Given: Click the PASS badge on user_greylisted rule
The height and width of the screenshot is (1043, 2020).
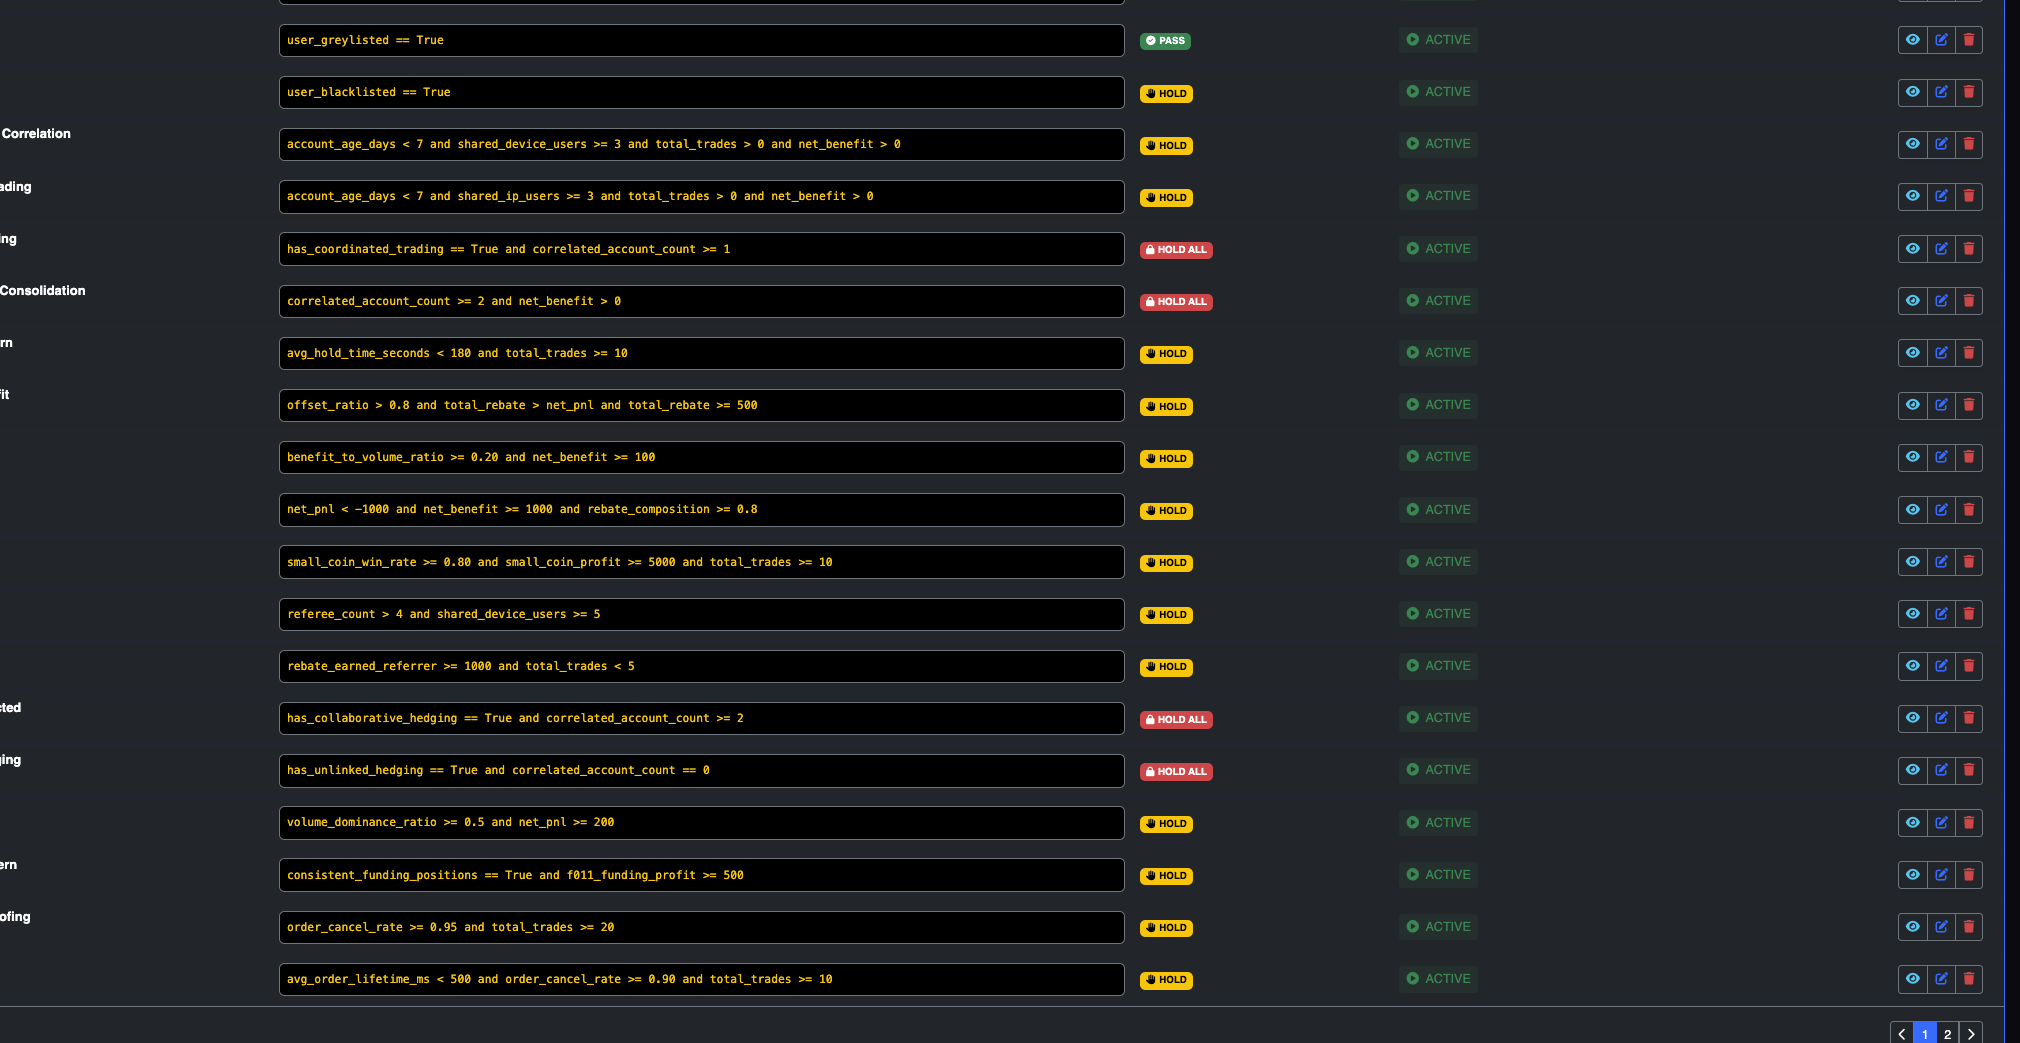Looking at the screenshot, I should (x=1165, y=41).
